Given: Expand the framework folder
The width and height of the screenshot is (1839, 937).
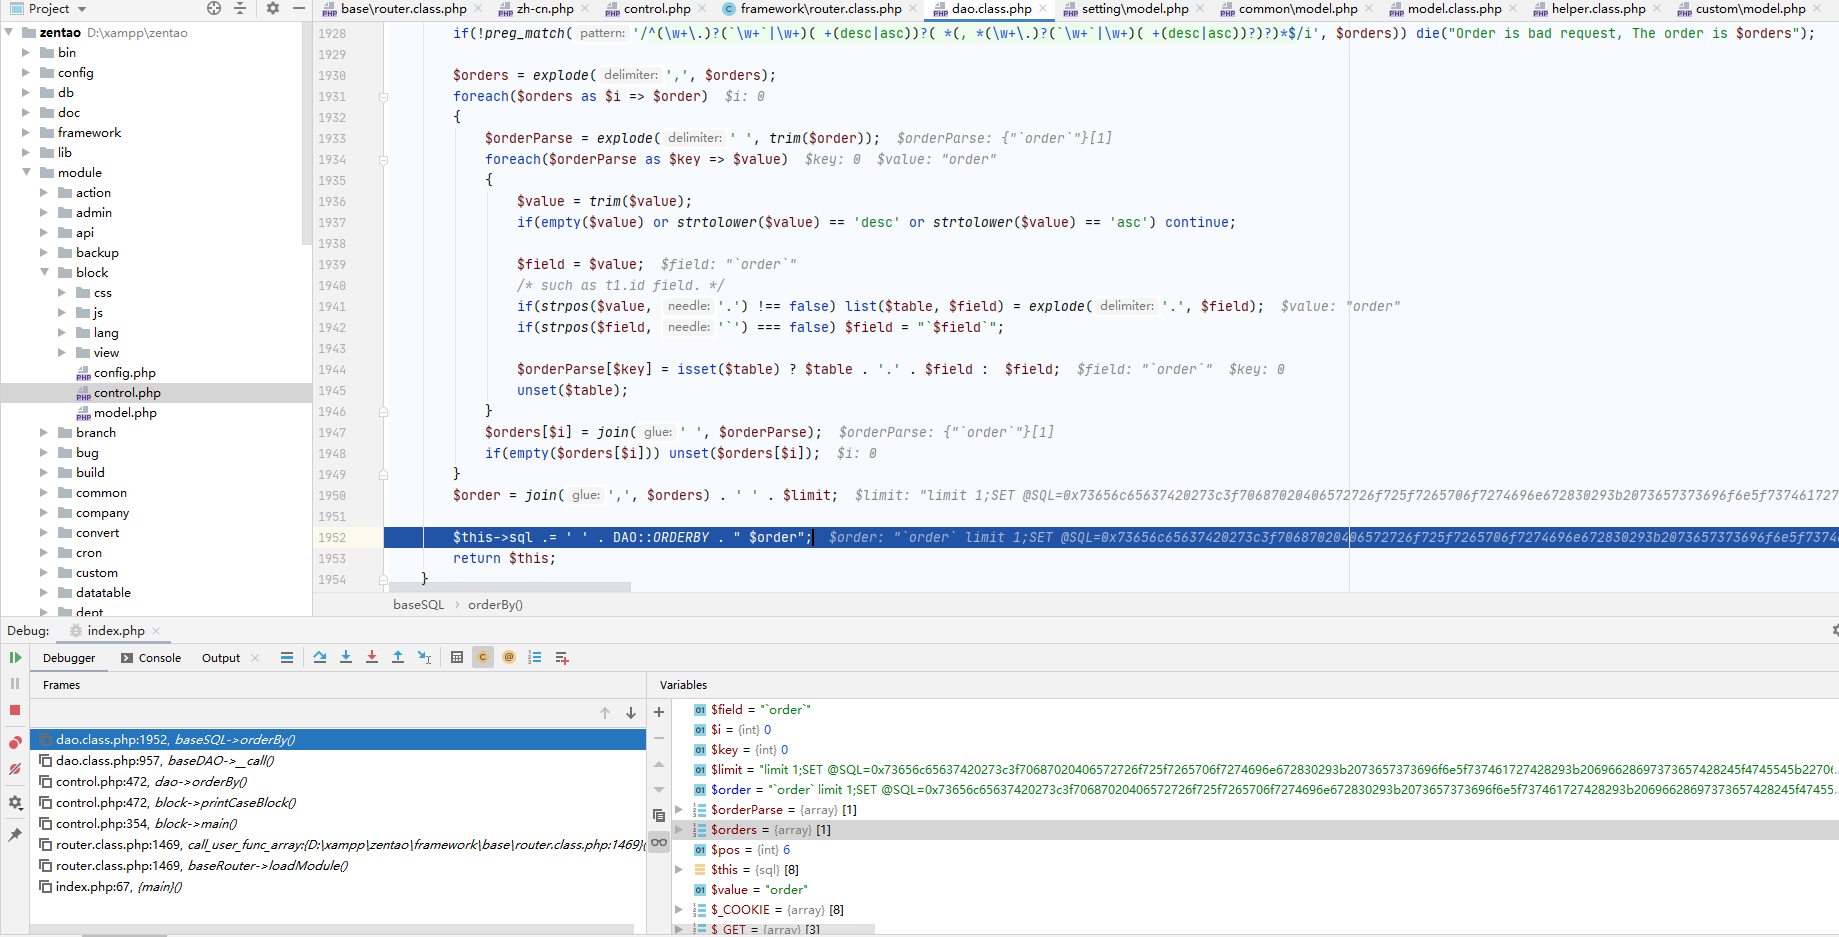Looking at the screenshot, I should coord(26,132).
